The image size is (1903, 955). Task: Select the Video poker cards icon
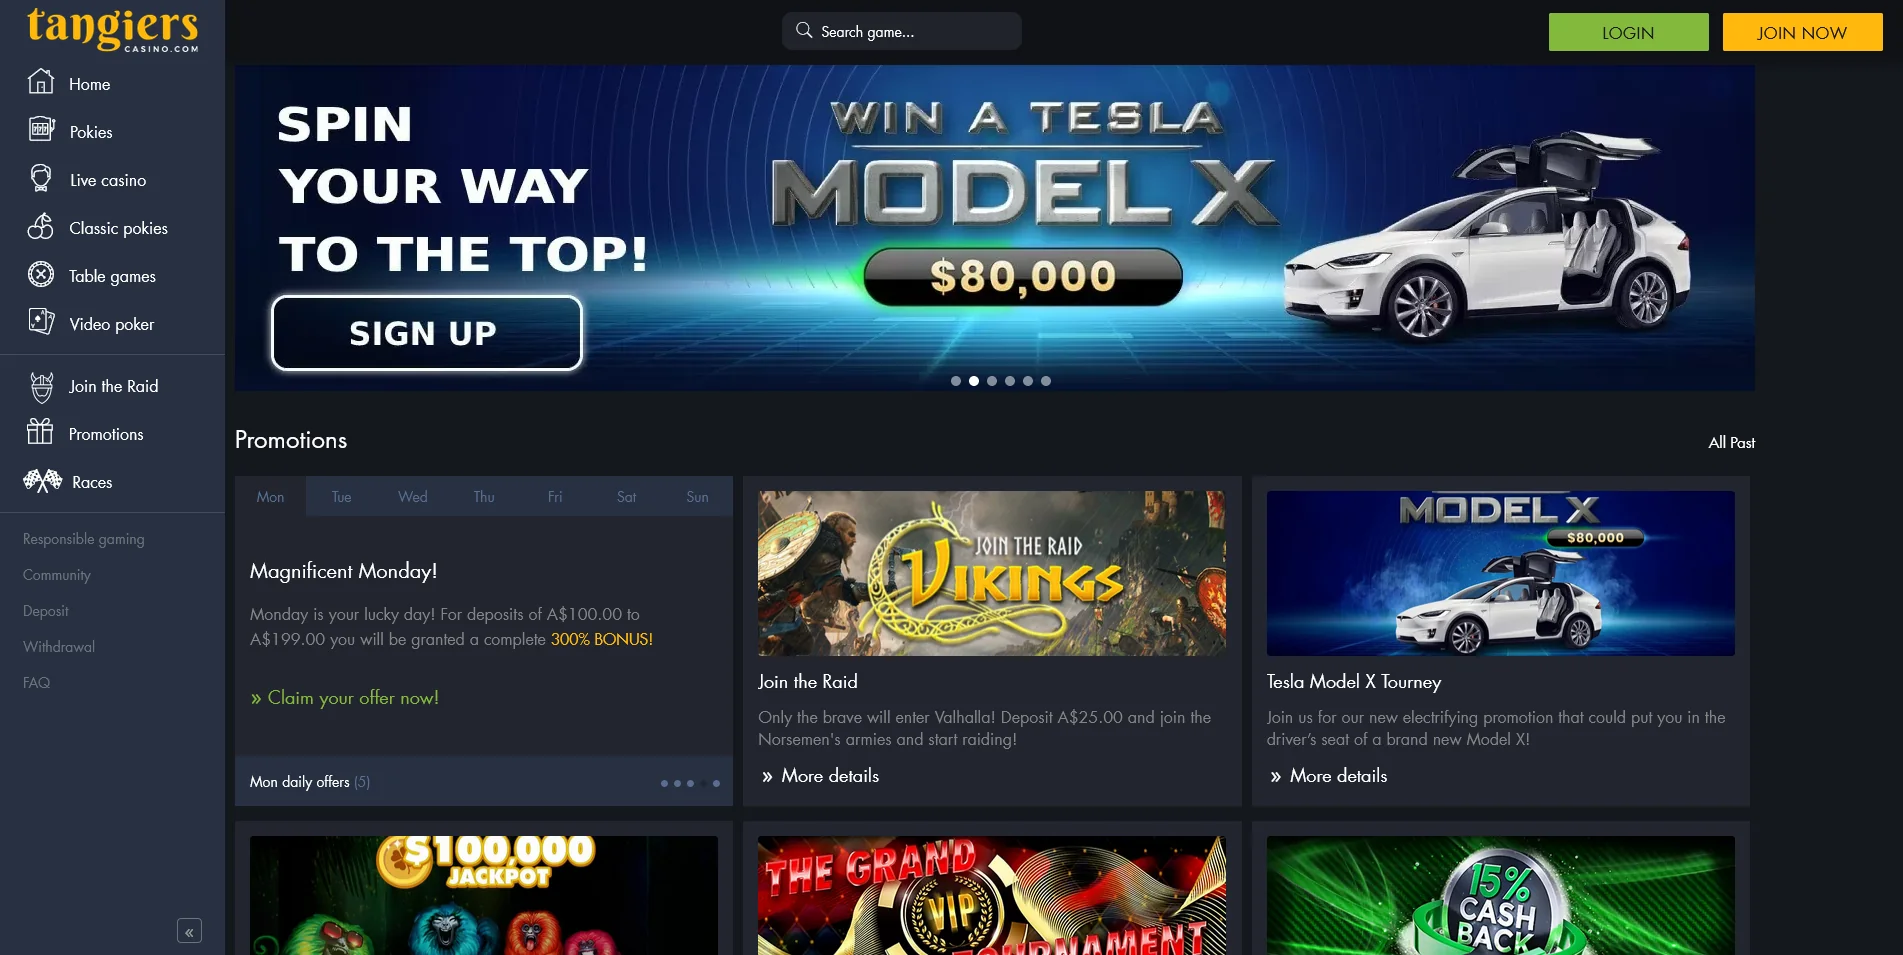pyautogui.click(x=41, y=322)
